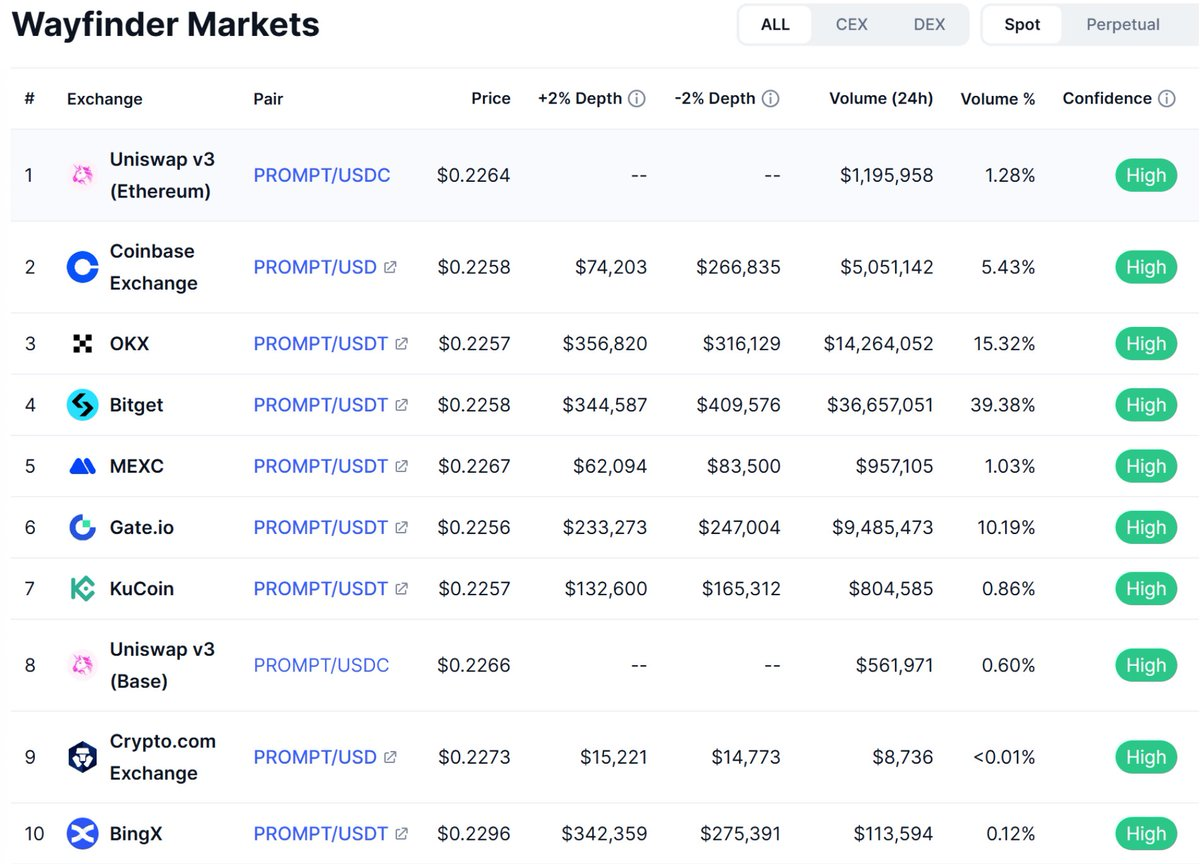Switch to the Perpetual markets tab
Image resolution: width=1200 pixels, height=864 pixels.
[1123, 25]
